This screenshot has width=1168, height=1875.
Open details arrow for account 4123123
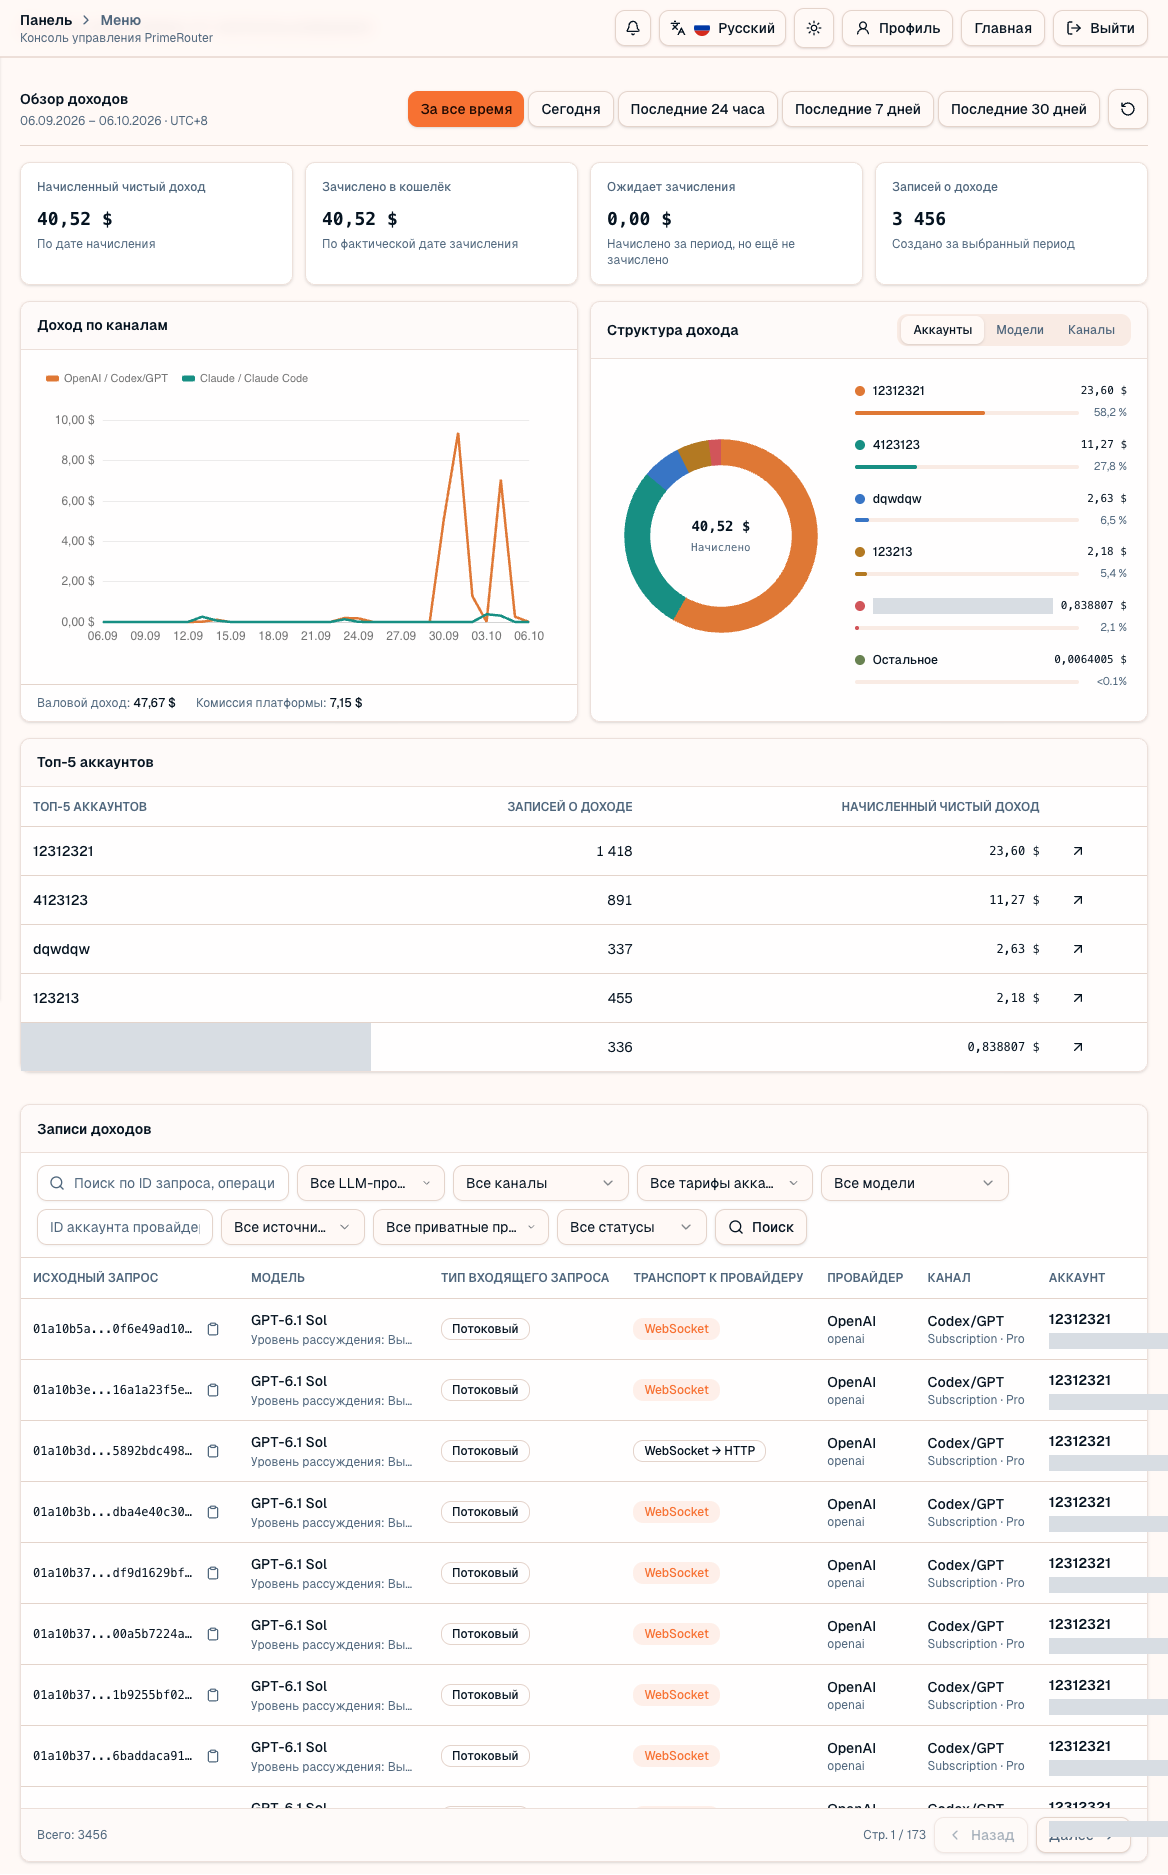tap(1078, 900)
